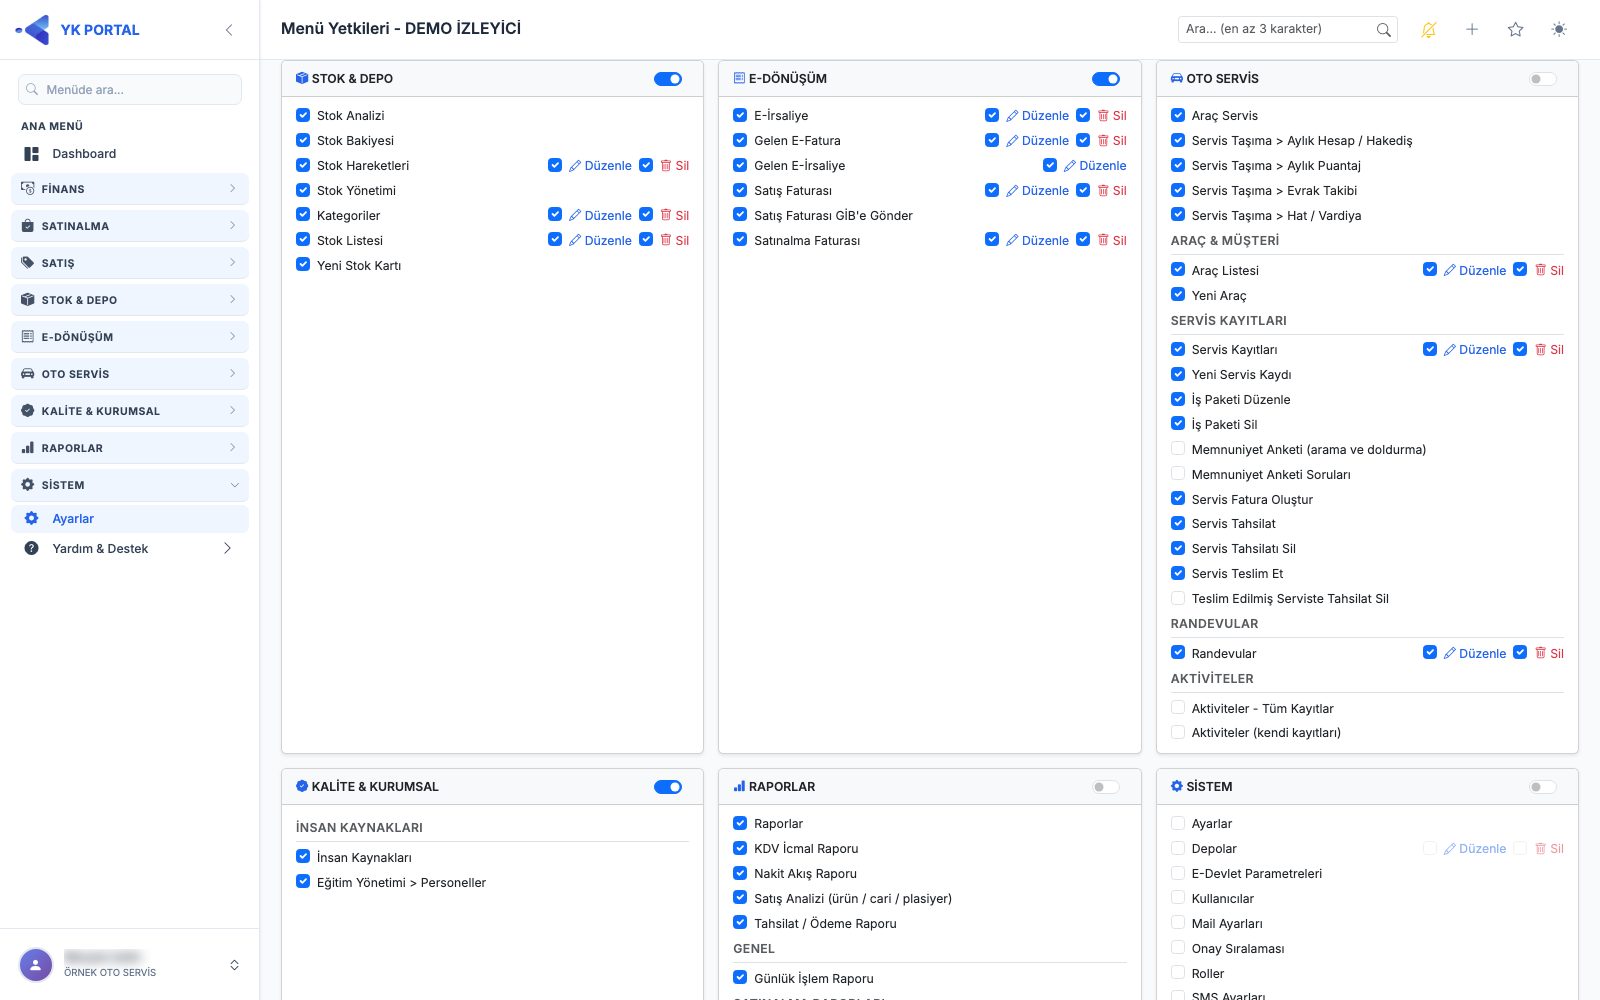Uncheck the Stok Analizi checkbox
Viewport: 1600px width, 1000px height.
coord(303,115)
